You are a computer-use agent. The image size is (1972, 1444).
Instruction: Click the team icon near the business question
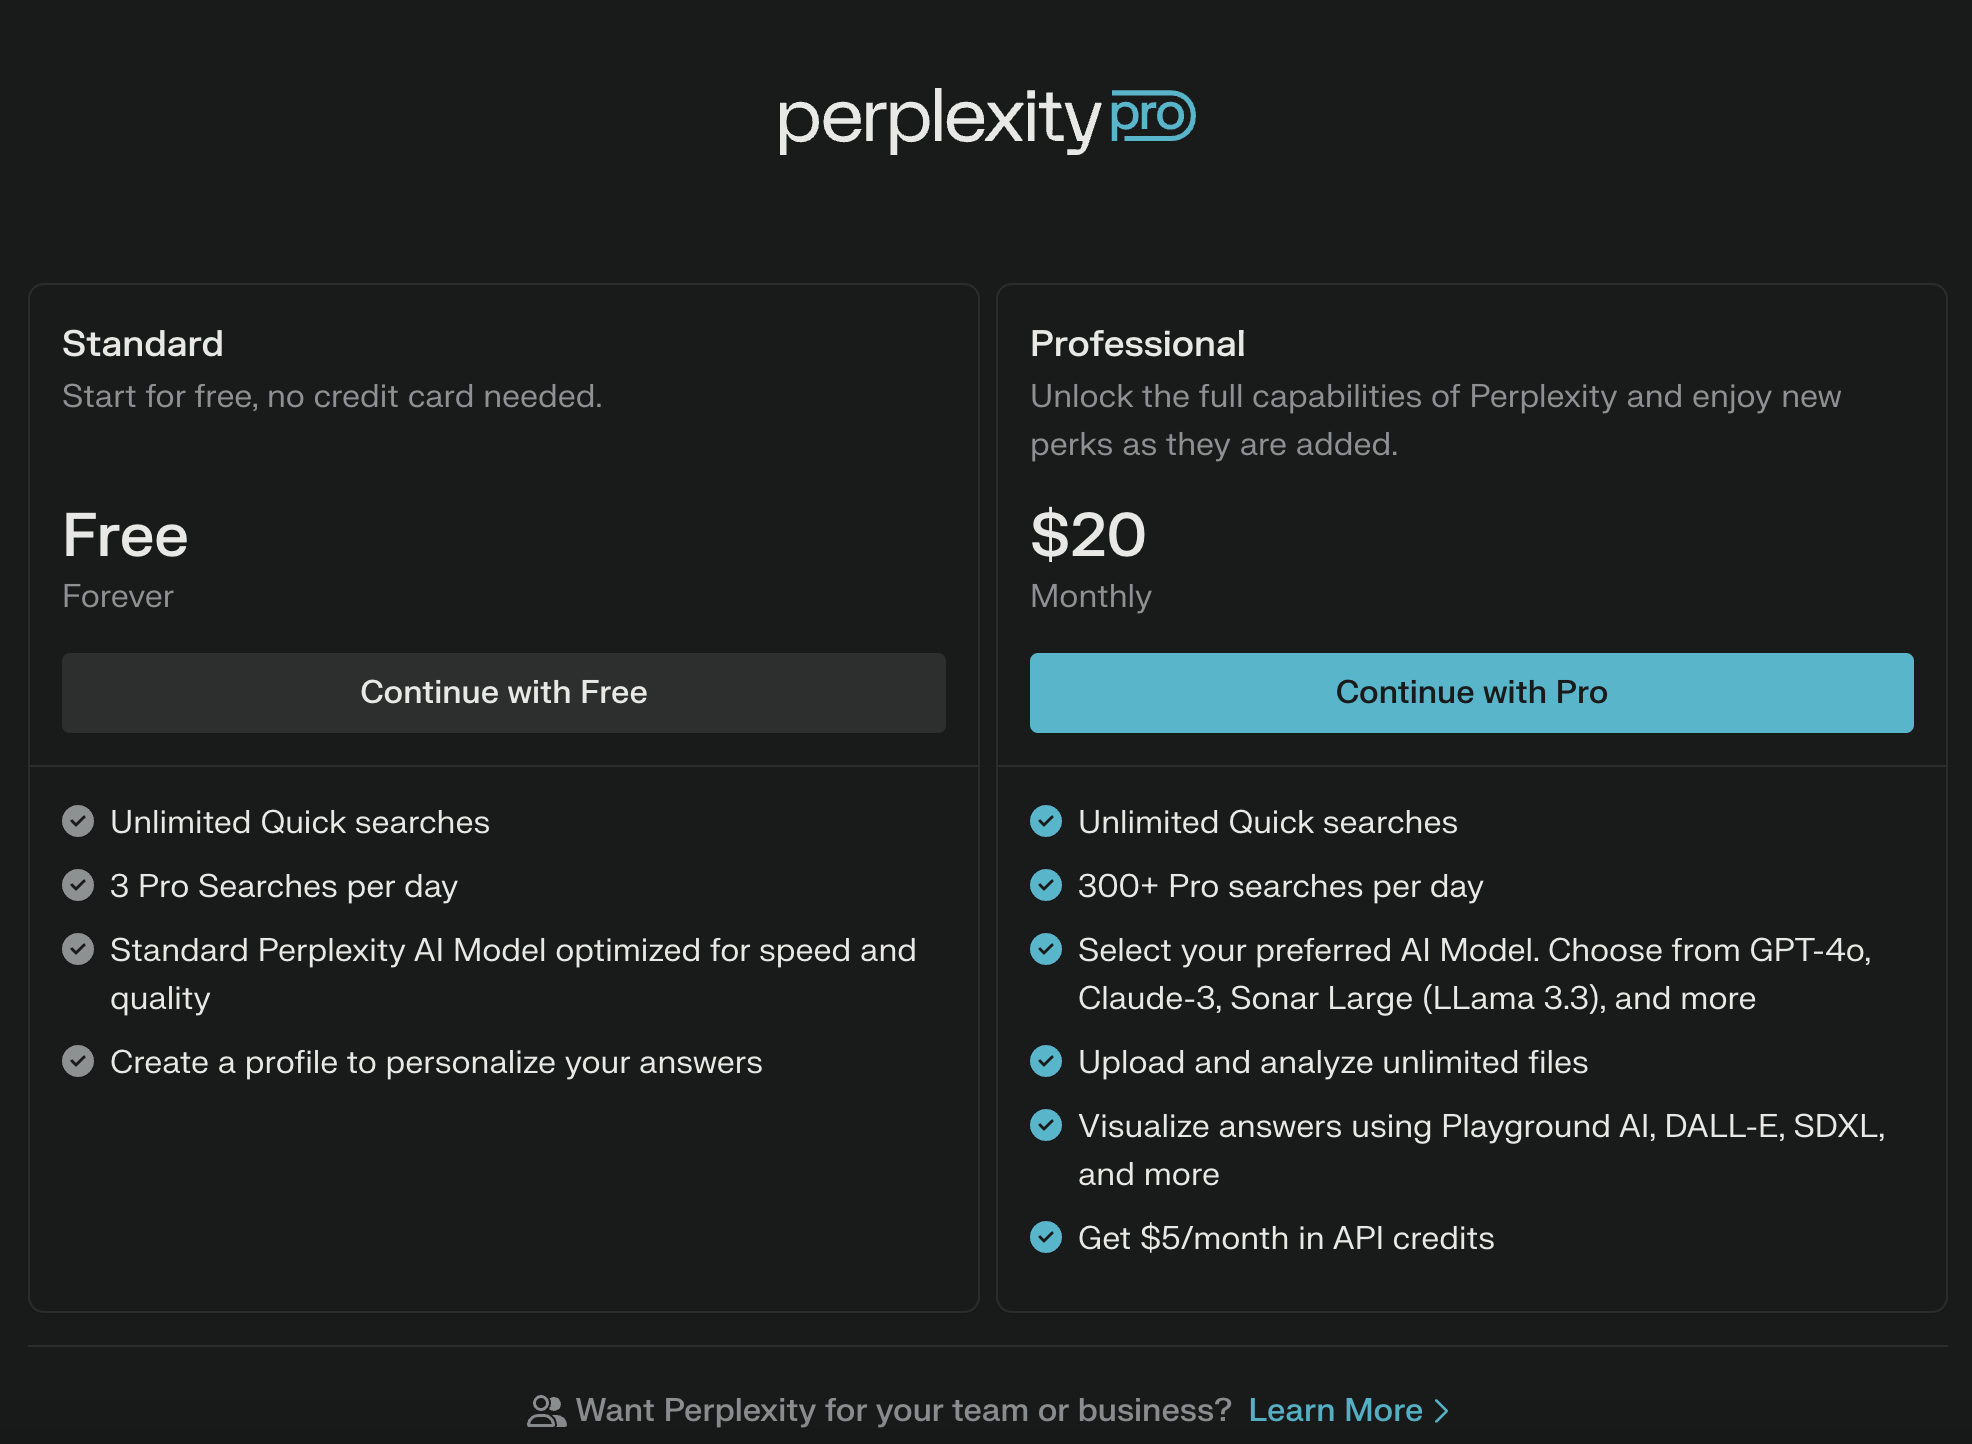(546, 1409)
